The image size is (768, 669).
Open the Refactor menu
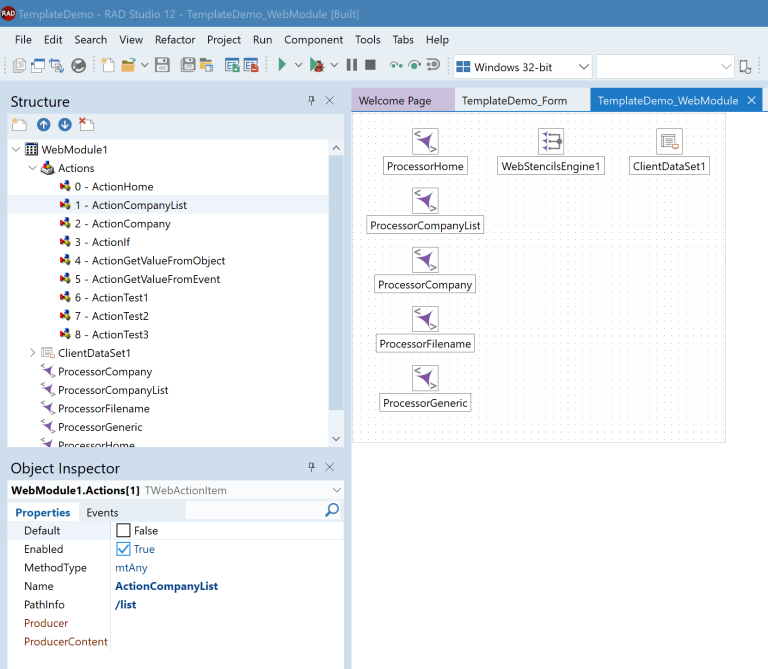[x=175, y=40]
